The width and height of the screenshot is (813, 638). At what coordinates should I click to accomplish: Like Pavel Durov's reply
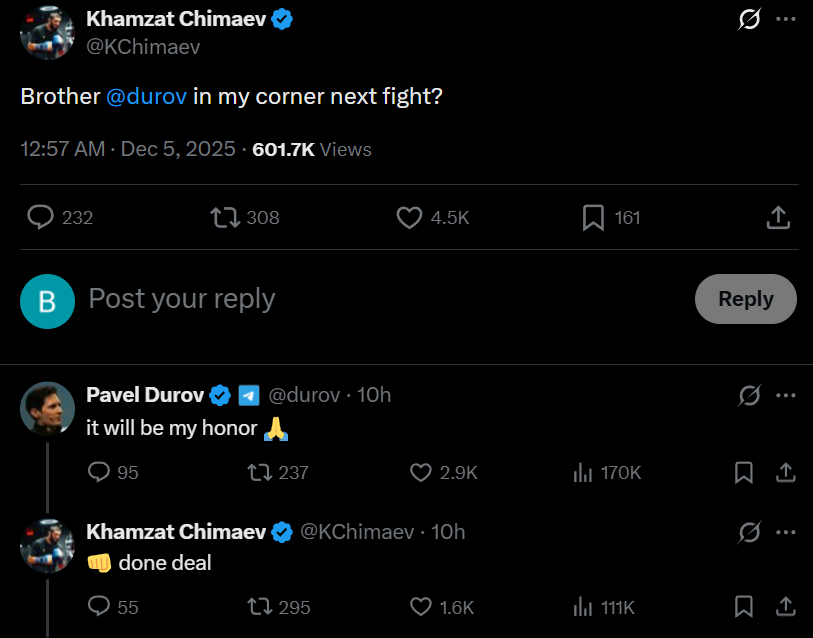pos(421,472)
